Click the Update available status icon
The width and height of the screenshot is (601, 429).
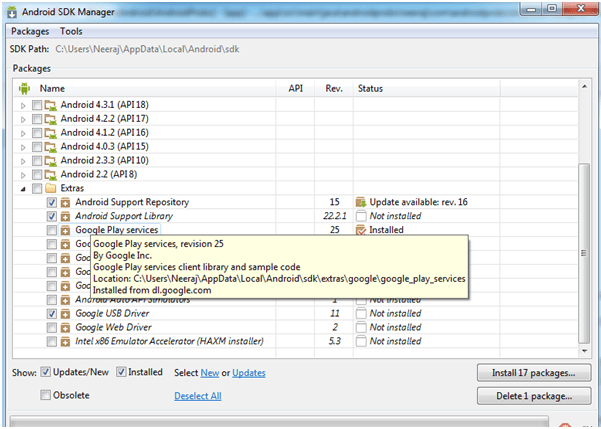(x=361, y=202)
